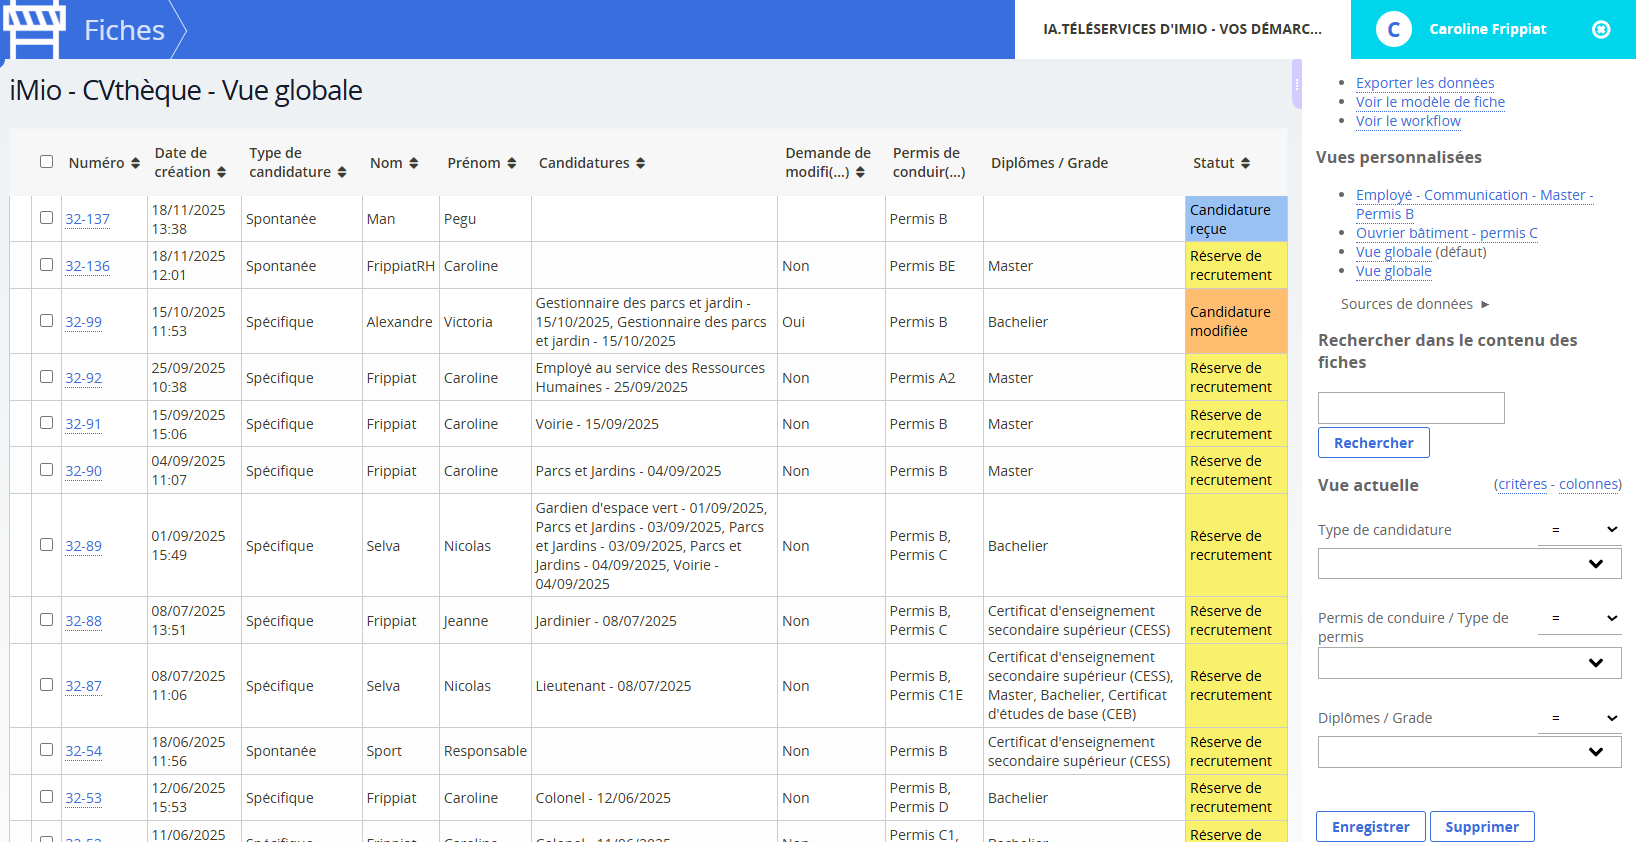
Task: Sort the table by Prénom column
Action: click(x=511, y=164)
